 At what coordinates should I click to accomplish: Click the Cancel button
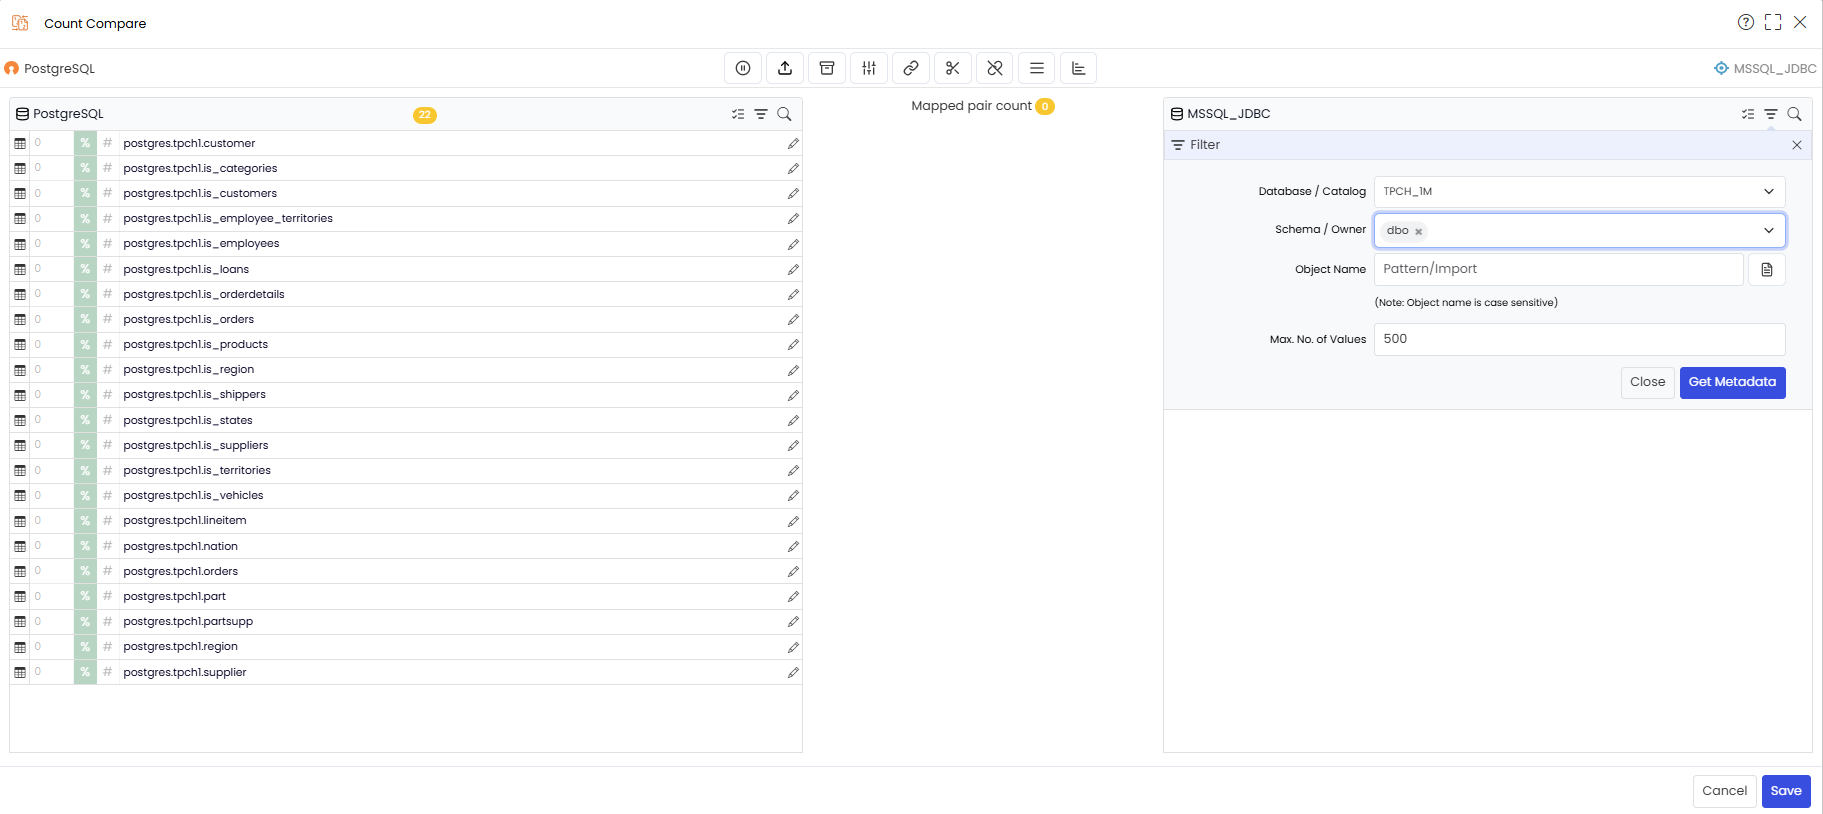pos(1724,791)
